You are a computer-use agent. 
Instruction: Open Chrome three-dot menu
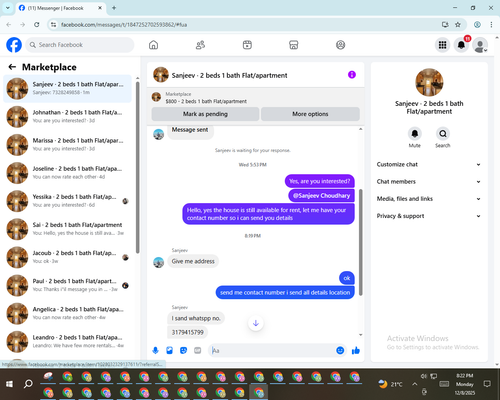click(x=491, y=25)
